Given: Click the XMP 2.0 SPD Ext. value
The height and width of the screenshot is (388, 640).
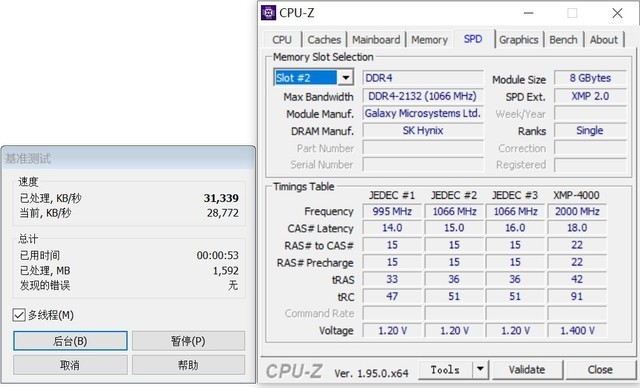Looking at the screenshot, I should [590, 96].
